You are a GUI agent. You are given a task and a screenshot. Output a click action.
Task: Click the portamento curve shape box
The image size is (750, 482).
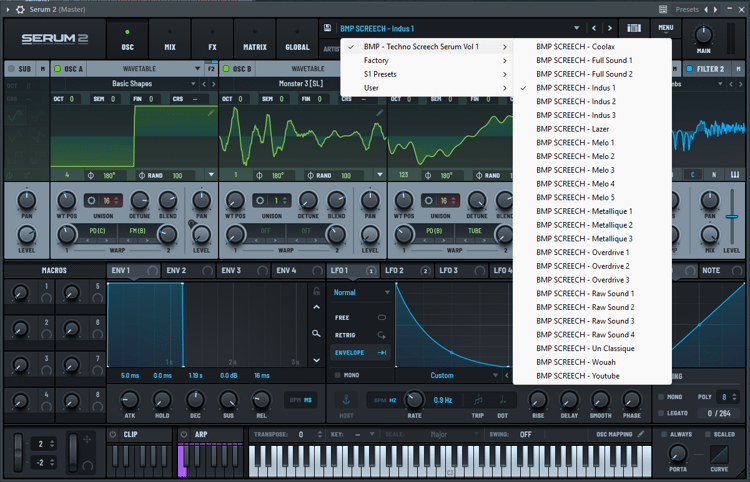pos(719,454)
